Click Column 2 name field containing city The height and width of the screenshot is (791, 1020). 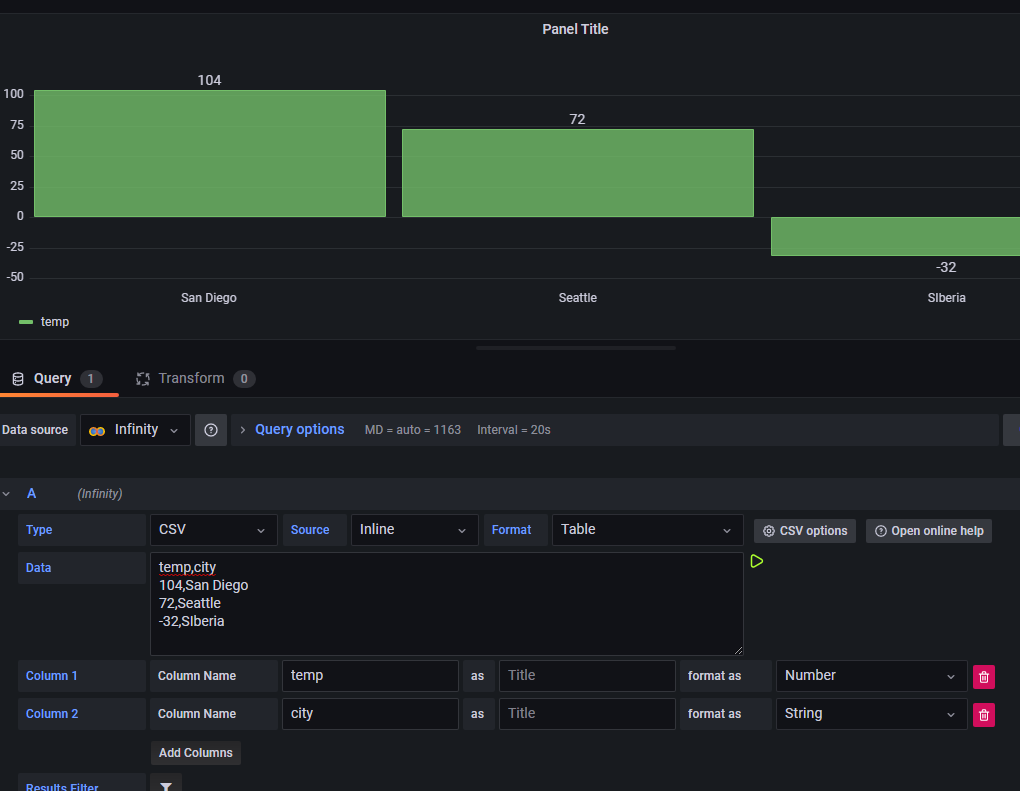click(370, 714)
